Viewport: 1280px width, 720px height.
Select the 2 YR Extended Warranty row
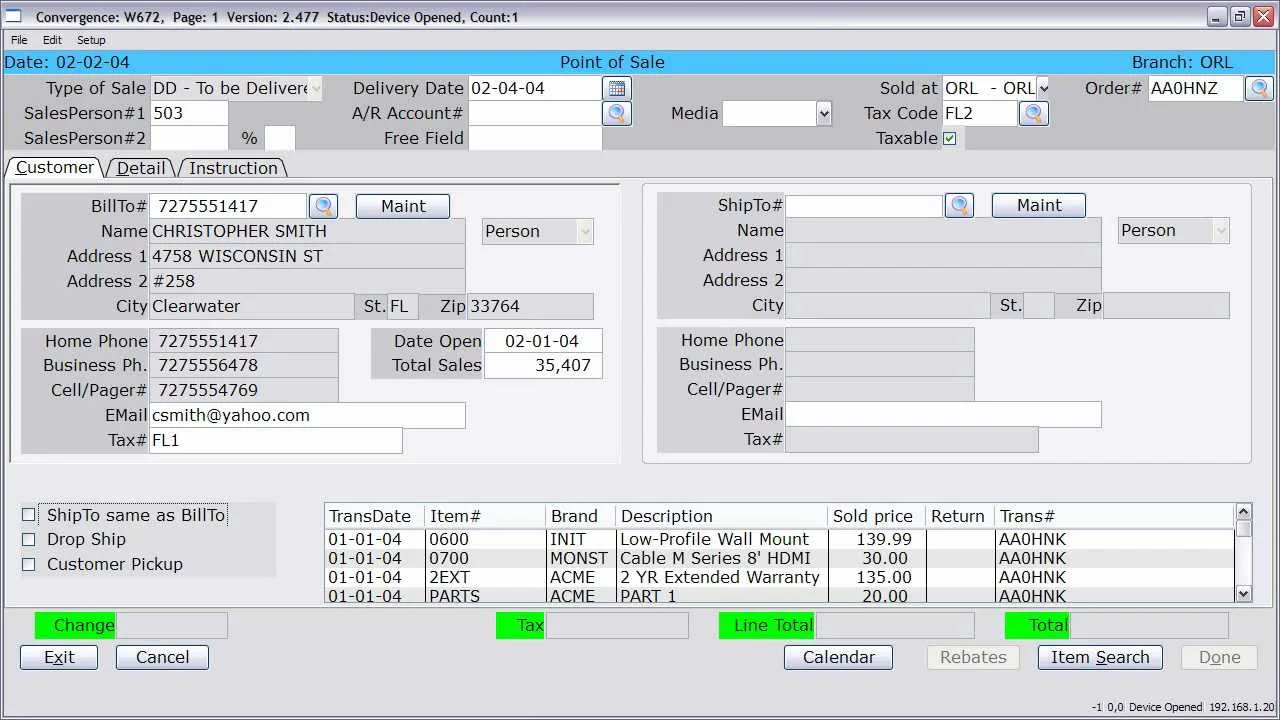pyautogui.click(x=780, y=577)
